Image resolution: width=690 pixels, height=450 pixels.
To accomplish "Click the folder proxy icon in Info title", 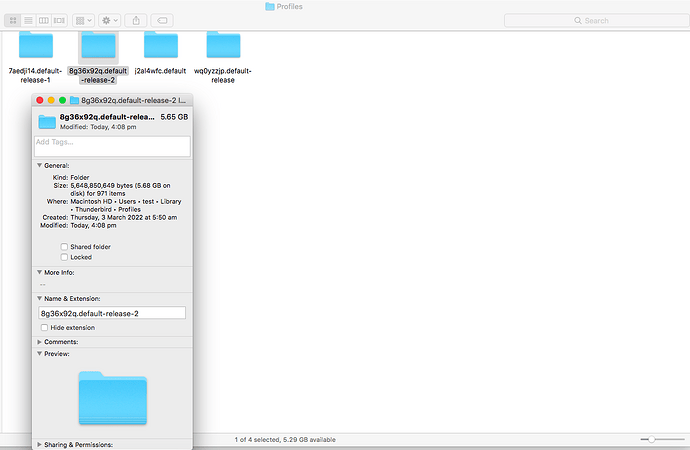I will click(74, 100).
